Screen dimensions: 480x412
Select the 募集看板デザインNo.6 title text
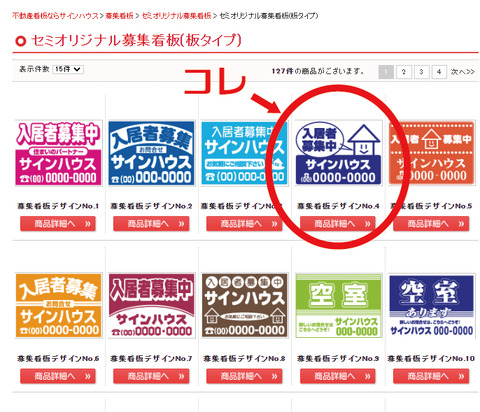click(58, 359)
